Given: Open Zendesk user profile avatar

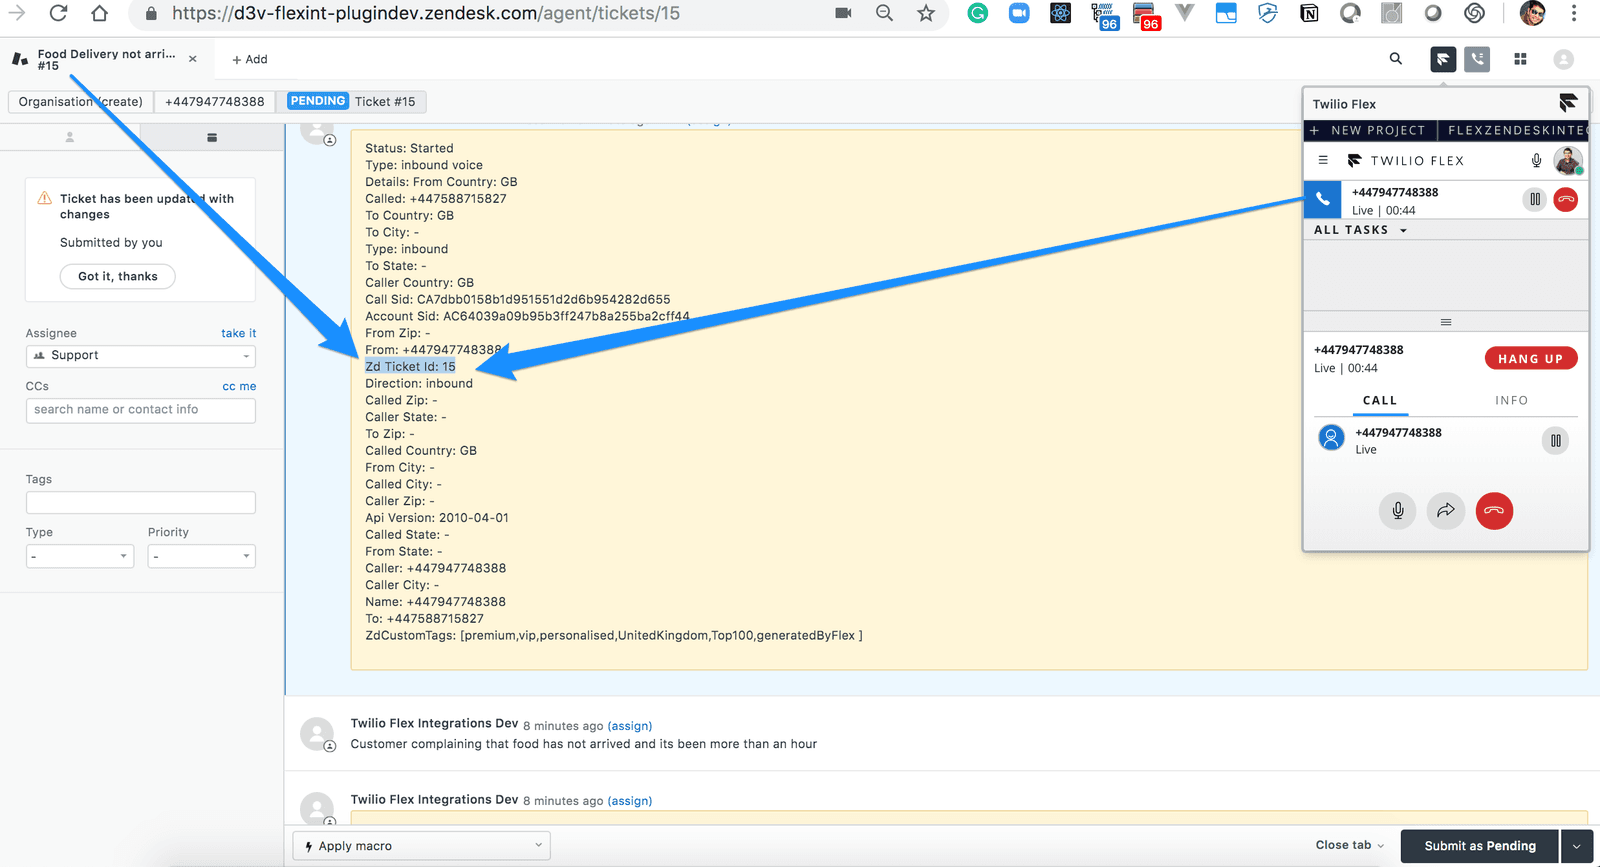Looking at the screenshot, I should point(1564,59).
